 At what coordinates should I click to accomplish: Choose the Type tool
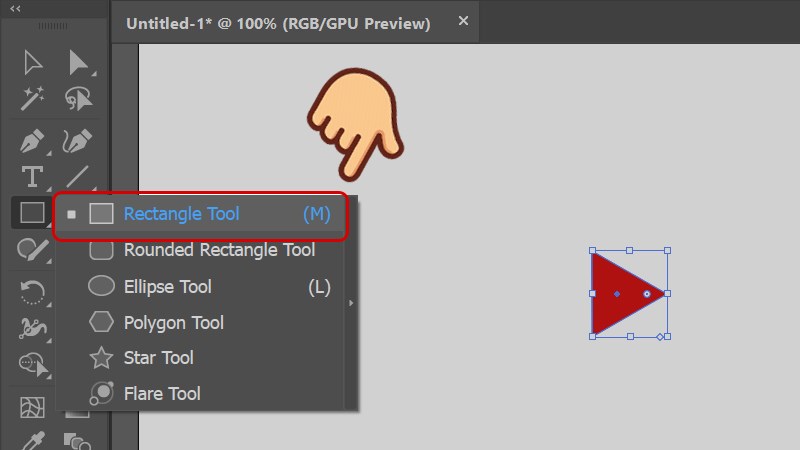(33, 177)
